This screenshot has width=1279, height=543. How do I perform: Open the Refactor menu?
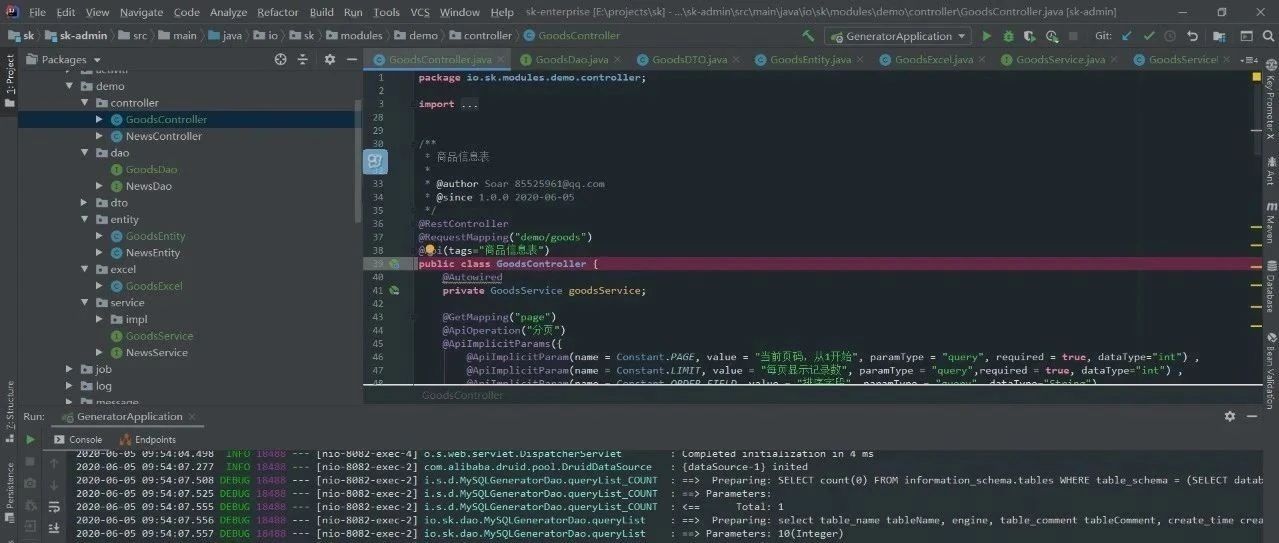pyautogui.click(x=277, y=12)
